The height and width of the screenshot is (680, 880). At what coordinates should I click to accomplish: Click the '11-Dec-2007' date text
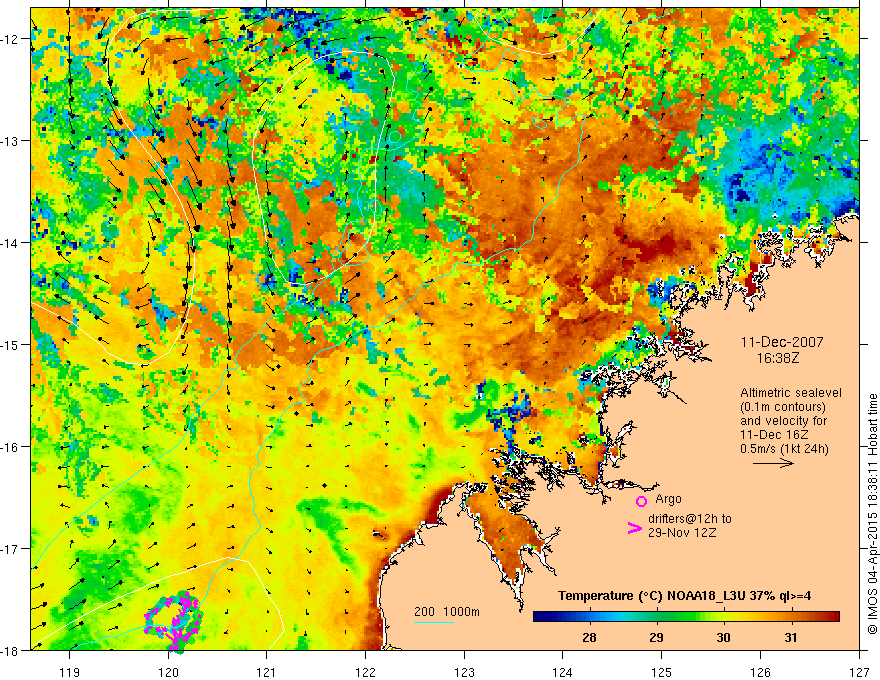click(x=782, y=342)
